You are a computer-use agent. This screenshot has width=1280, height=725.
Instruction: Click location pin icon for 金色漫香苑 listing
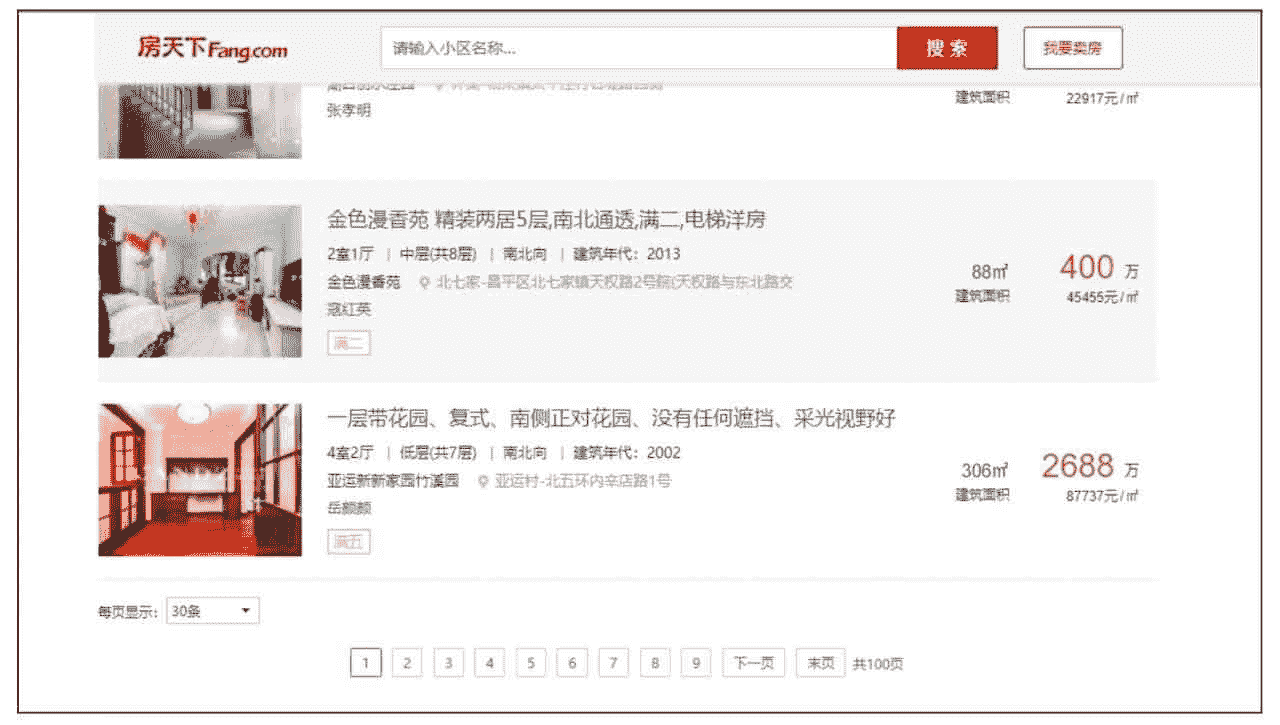pyautogui.click(x=425, y=283)
